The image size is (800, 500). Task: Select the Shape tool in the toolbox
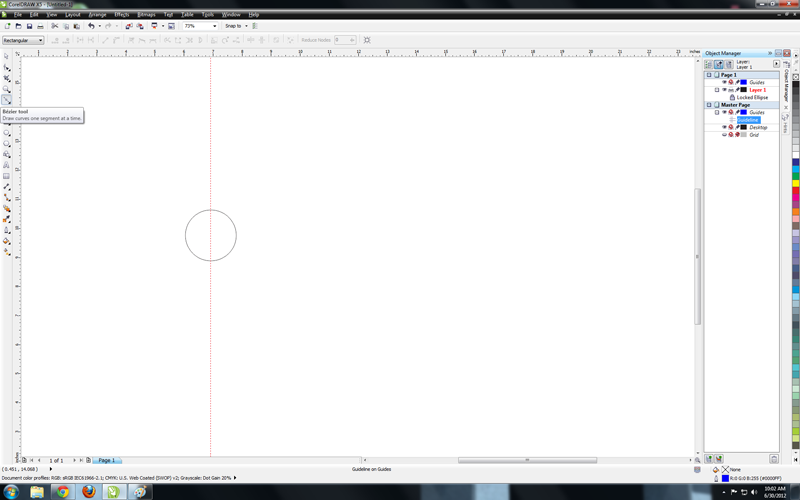coord(7,67)
